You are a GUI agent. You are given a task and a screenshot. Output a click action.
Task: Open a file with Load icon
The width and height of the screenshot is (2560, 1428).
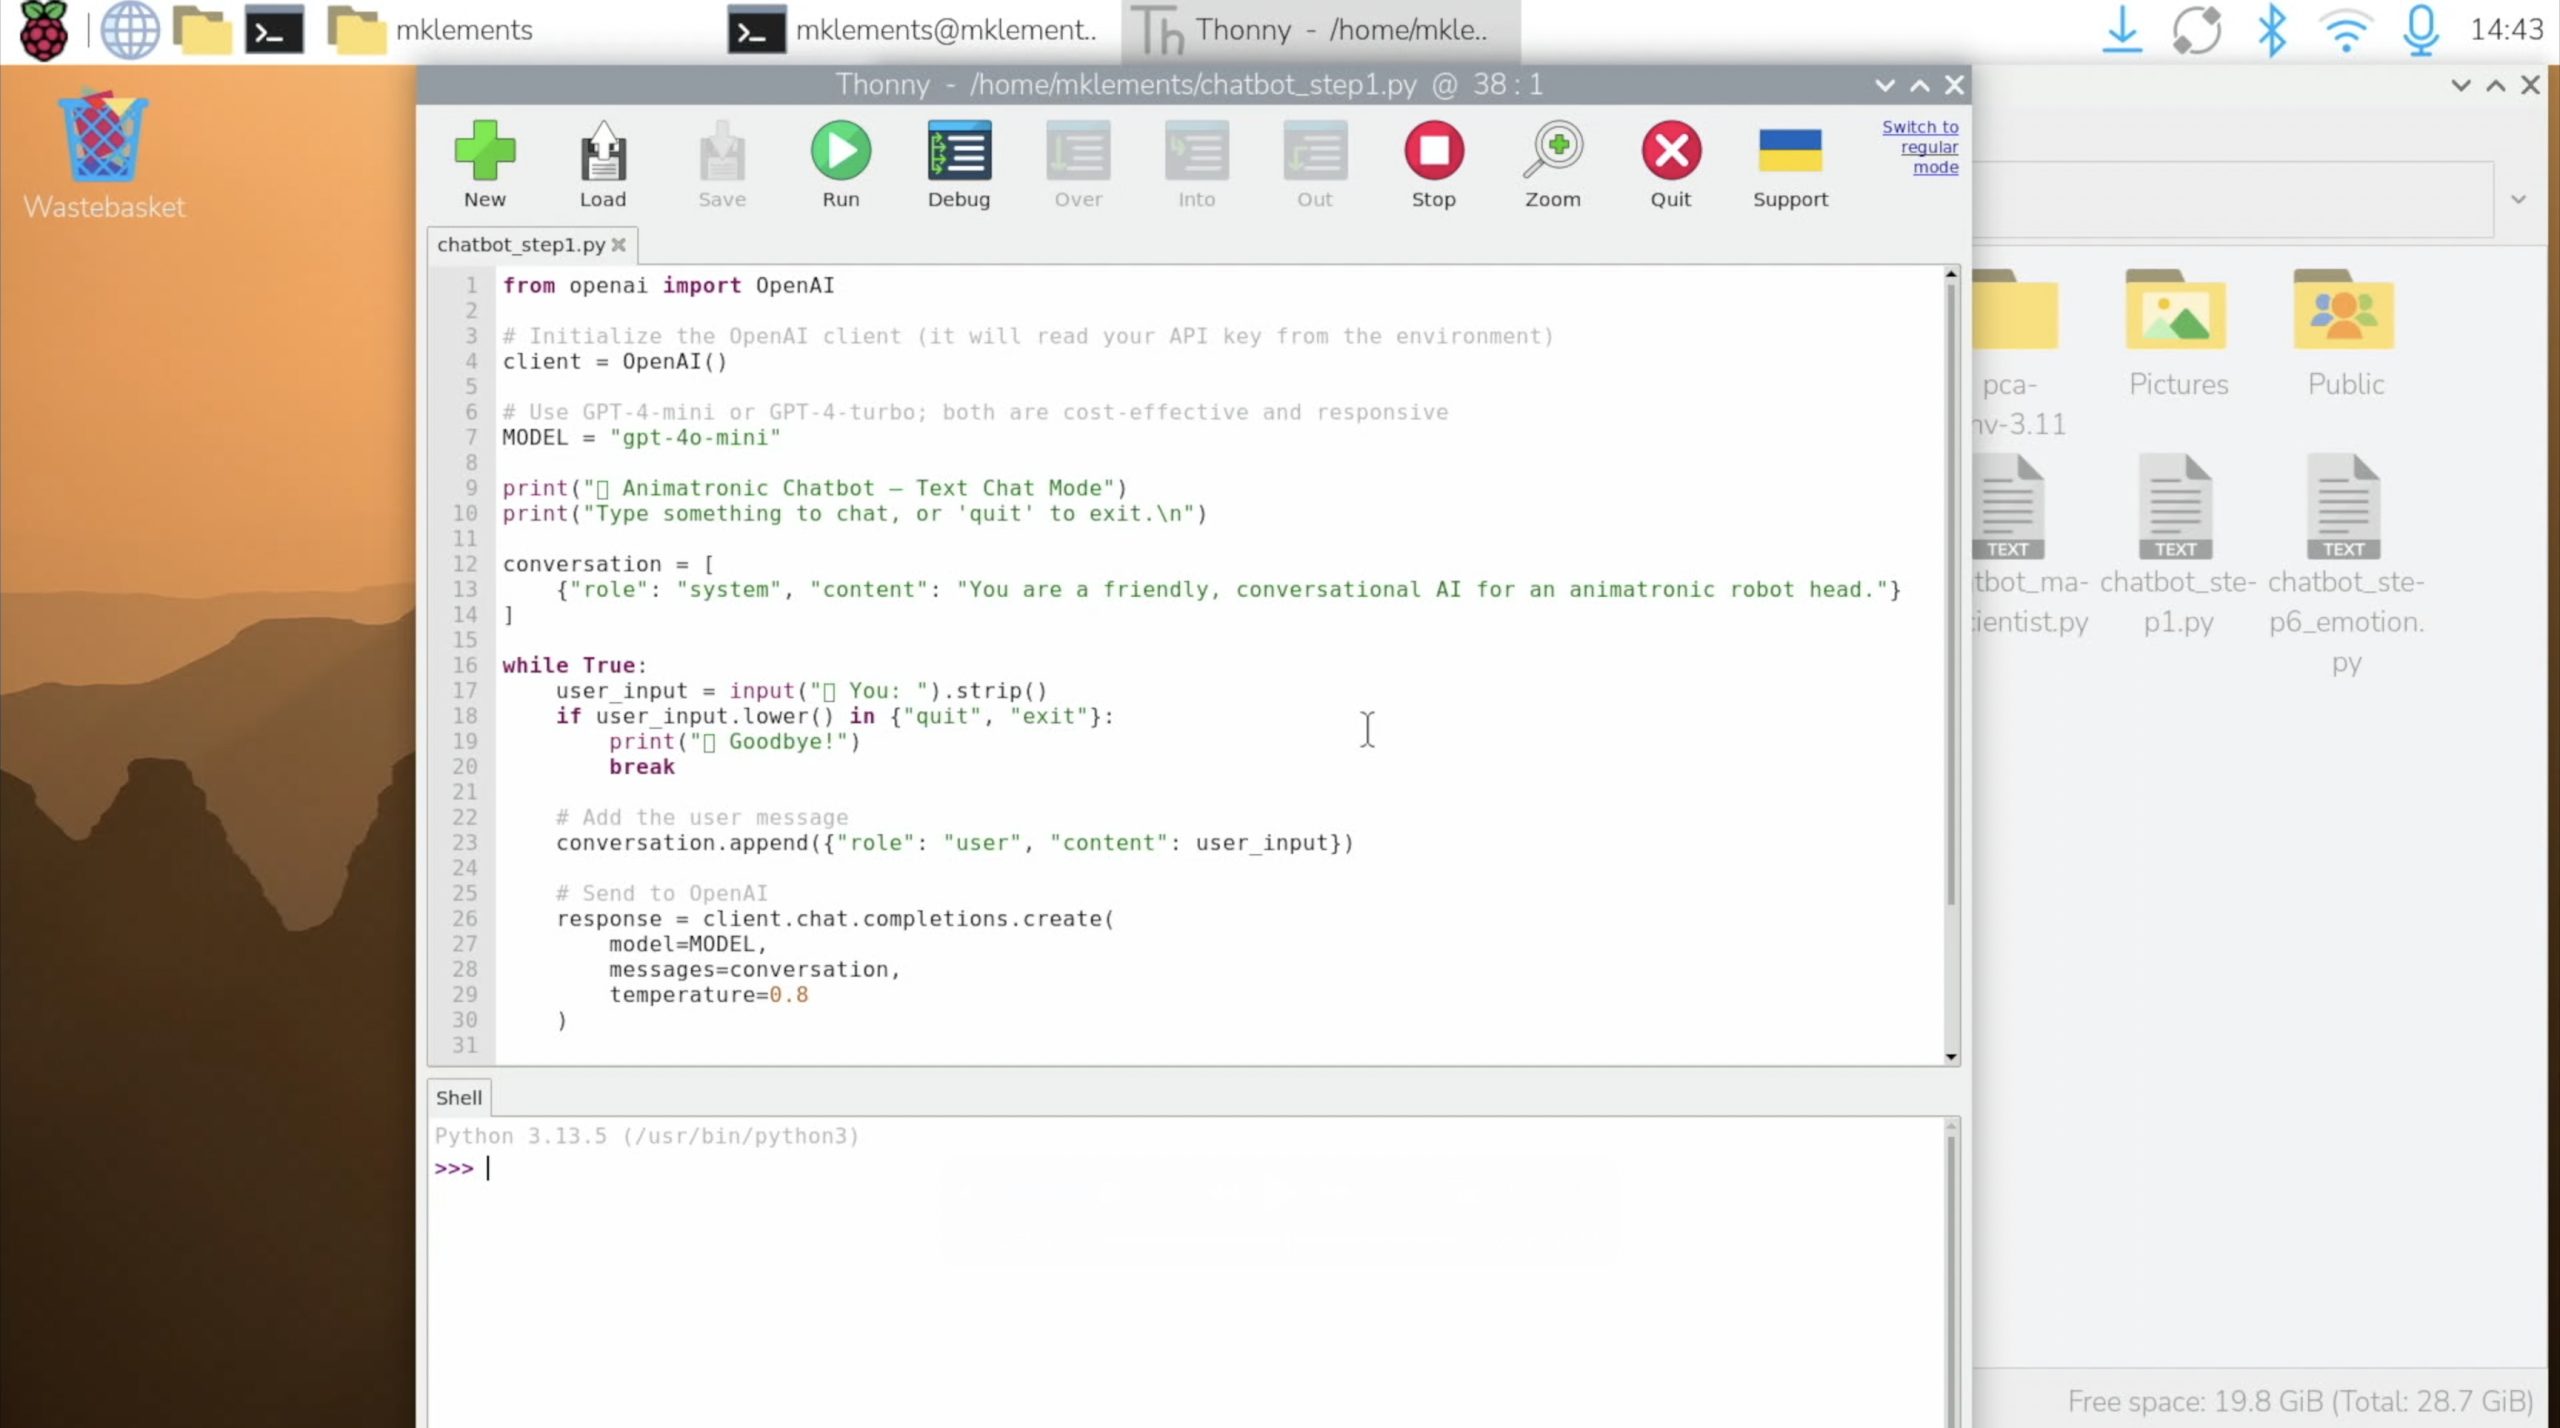tap(602, 152)
